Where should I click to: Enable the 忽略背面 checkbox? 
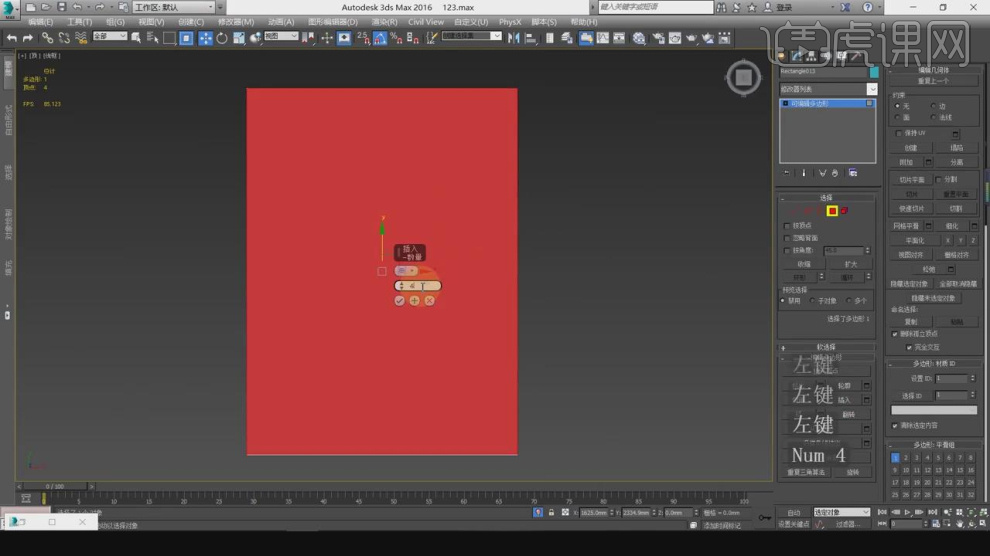pos(786,238)
